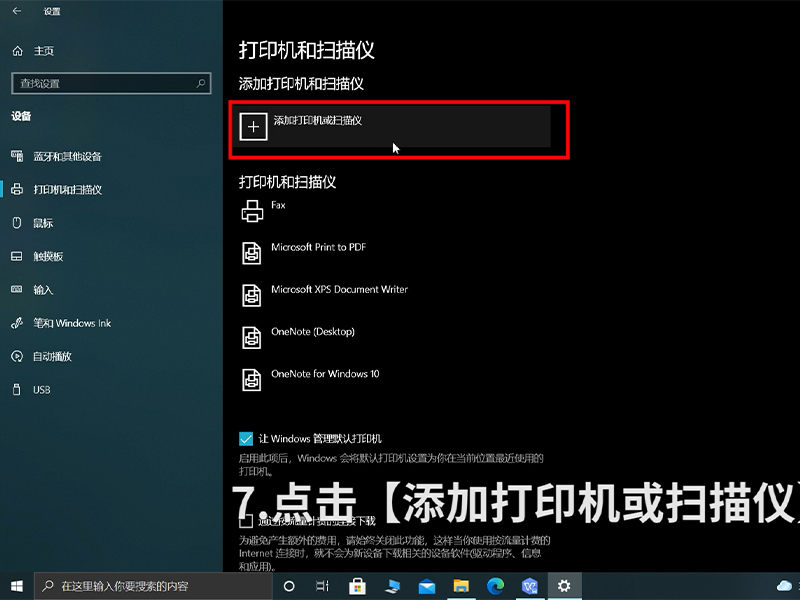Launch Microsoft Edge from taskbar
Screen dimensions: 800x600
495,587
